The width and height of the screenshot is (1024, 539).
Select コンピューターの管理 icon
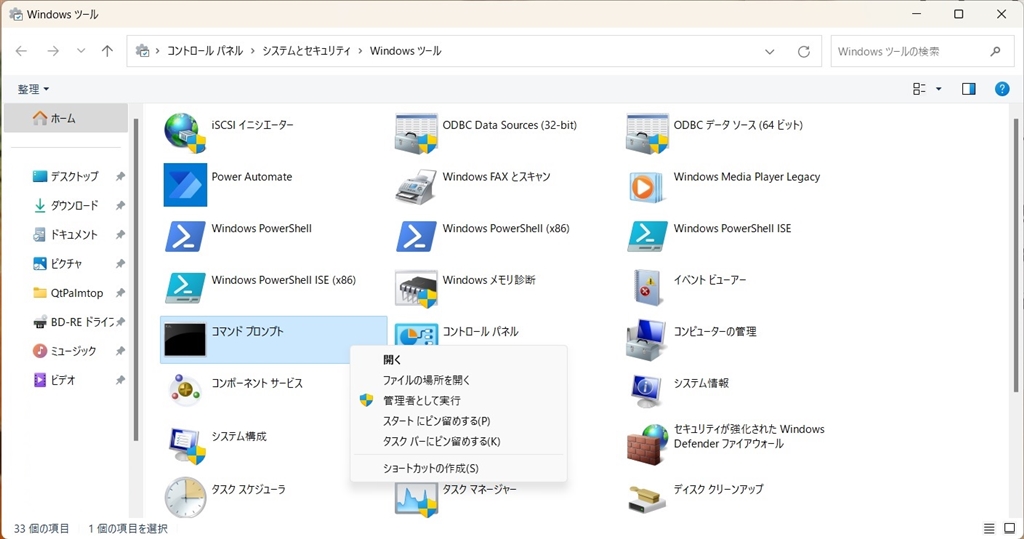coord(647,340)
